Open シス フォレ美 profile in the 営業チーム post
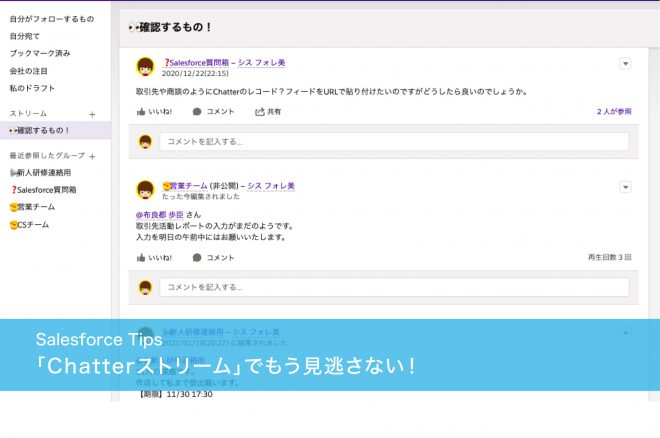This screenshot has height=438, width=660. [271, 186]
